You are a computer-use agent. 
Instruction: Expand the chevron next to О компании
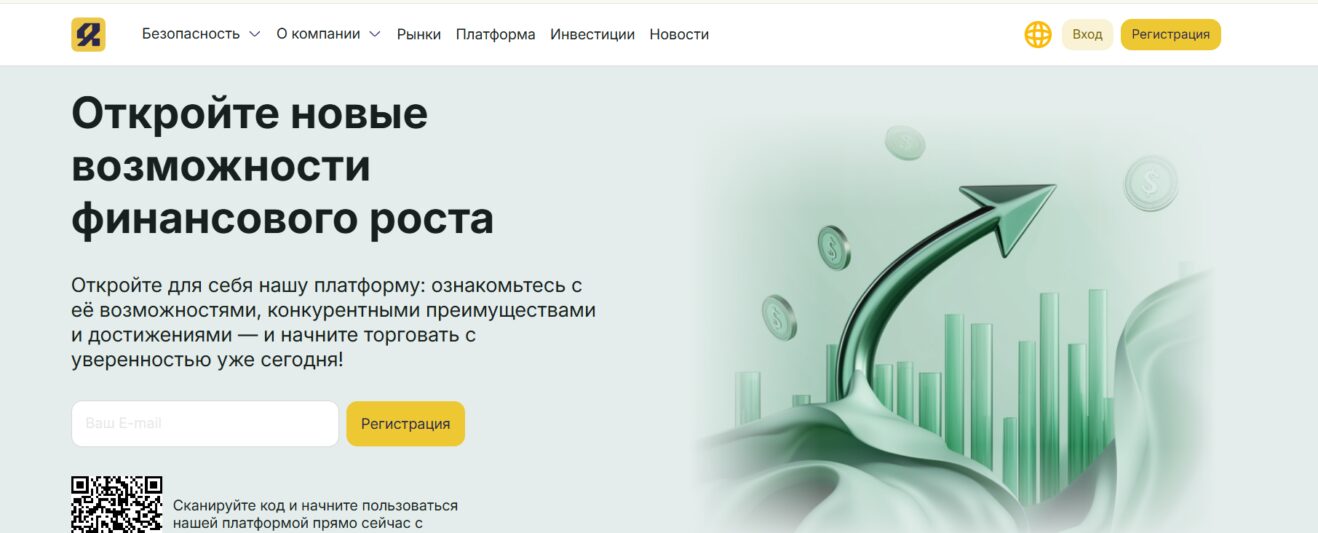point(375,34)
